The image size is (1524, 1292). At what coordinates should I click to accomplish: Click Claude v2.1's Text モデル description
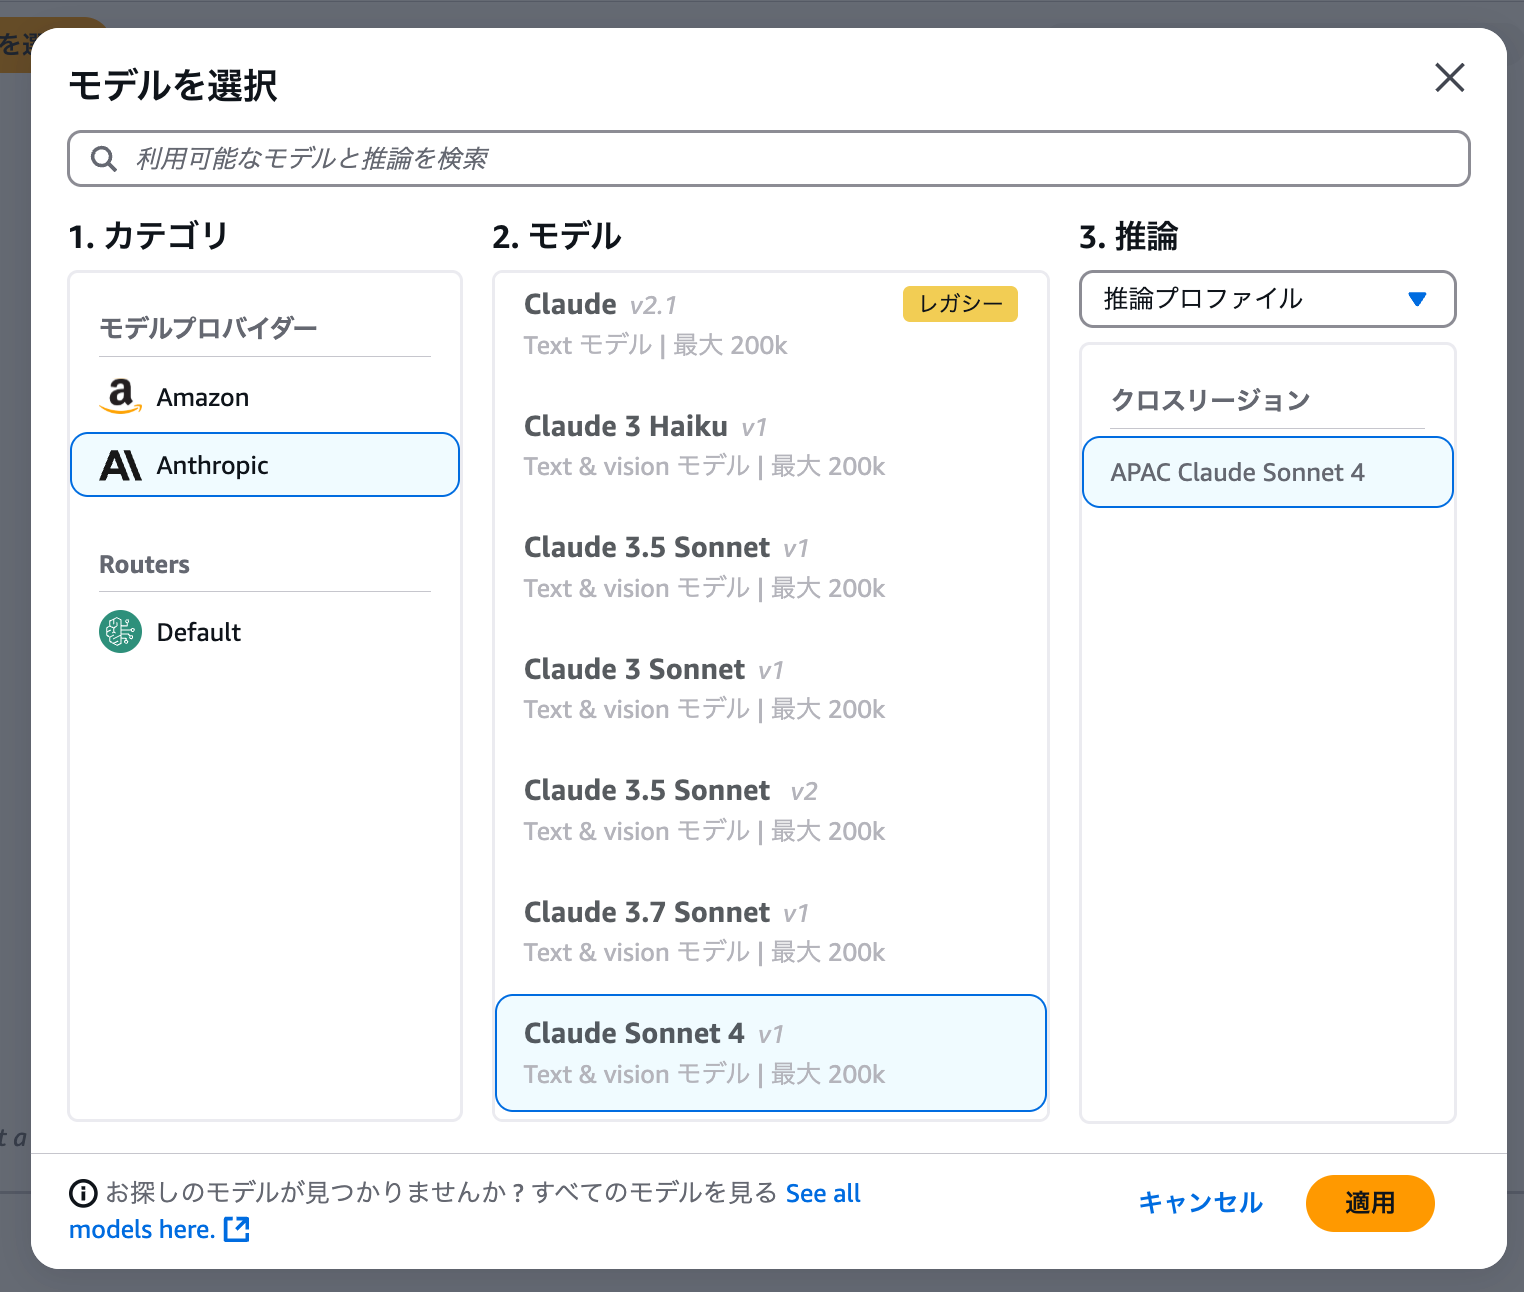point(655,345)
